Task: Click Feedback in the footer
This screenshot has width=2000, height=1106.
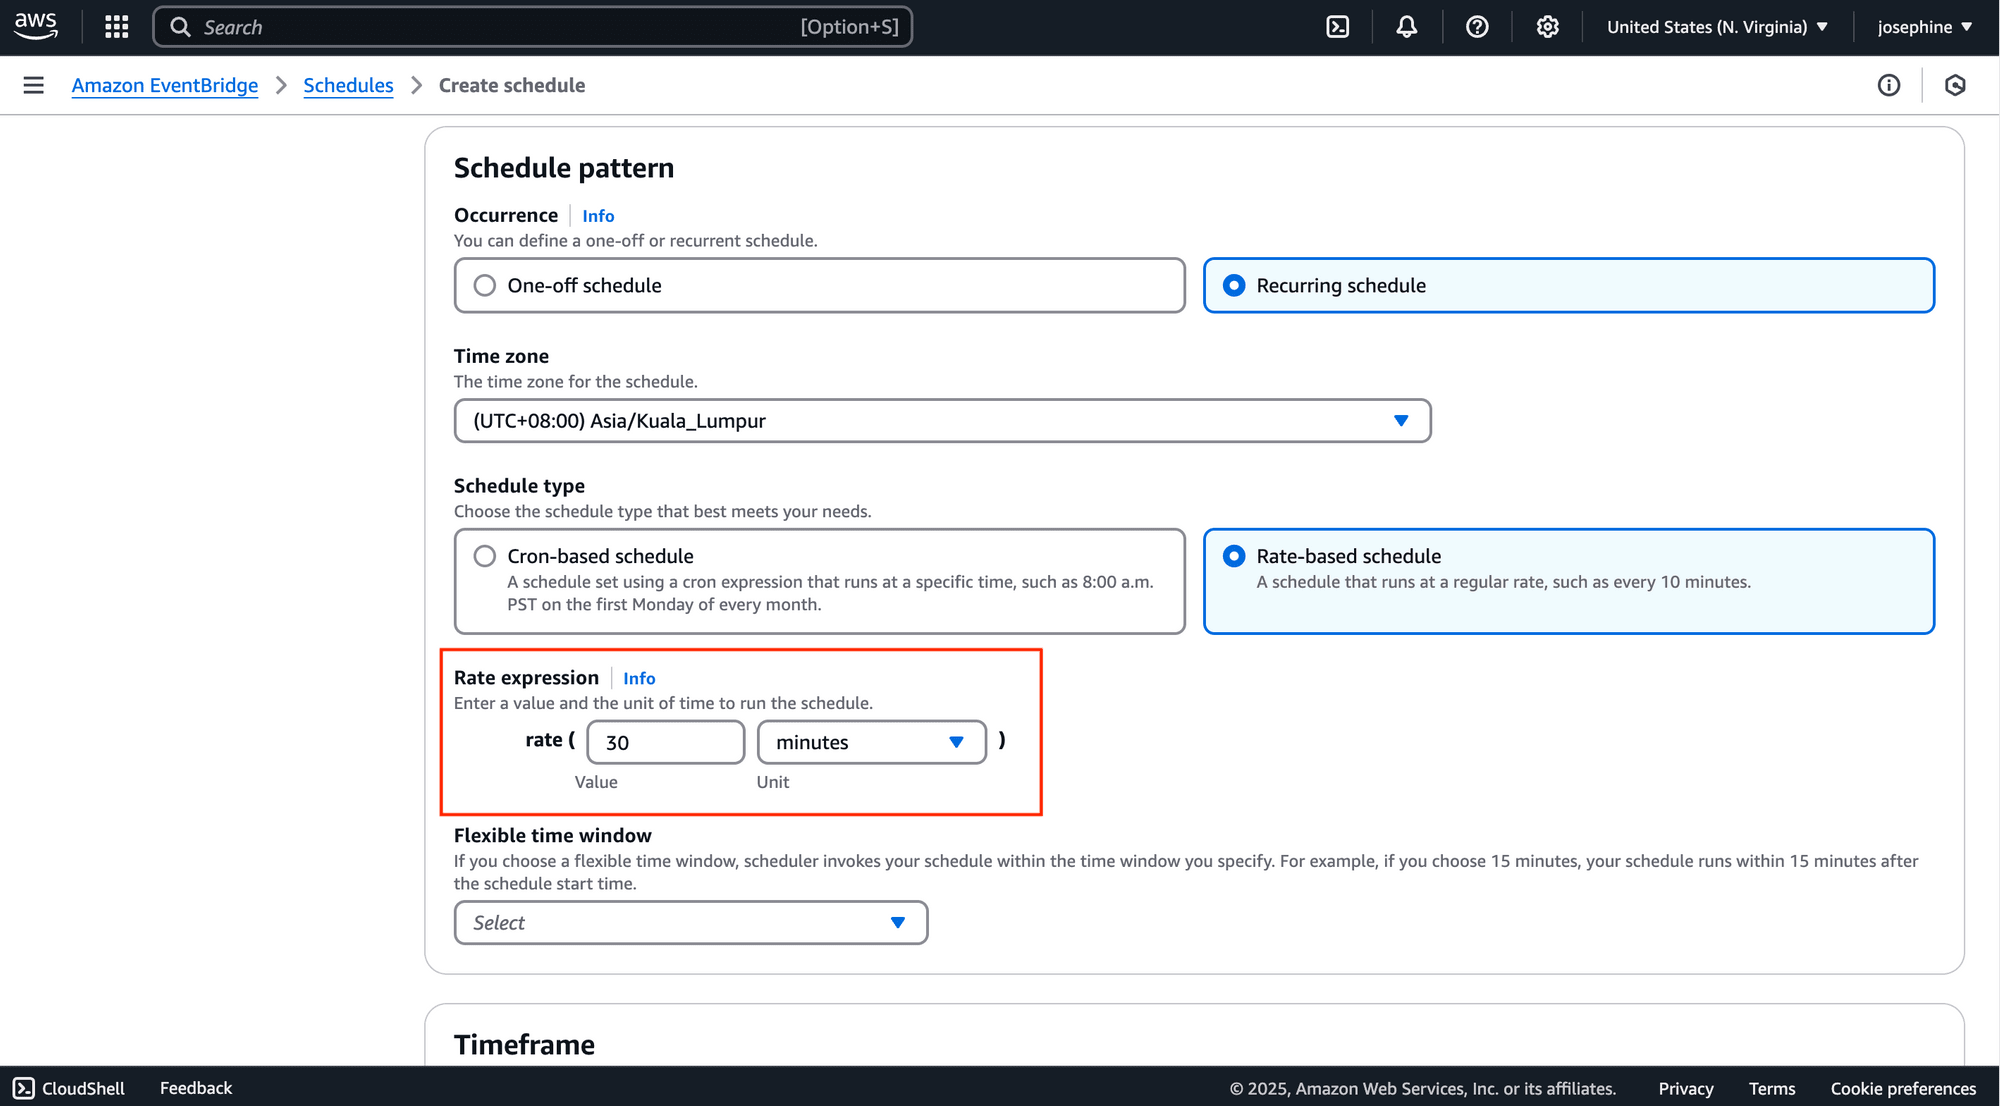Action: pyautogui.click(x=196, y=1088)
